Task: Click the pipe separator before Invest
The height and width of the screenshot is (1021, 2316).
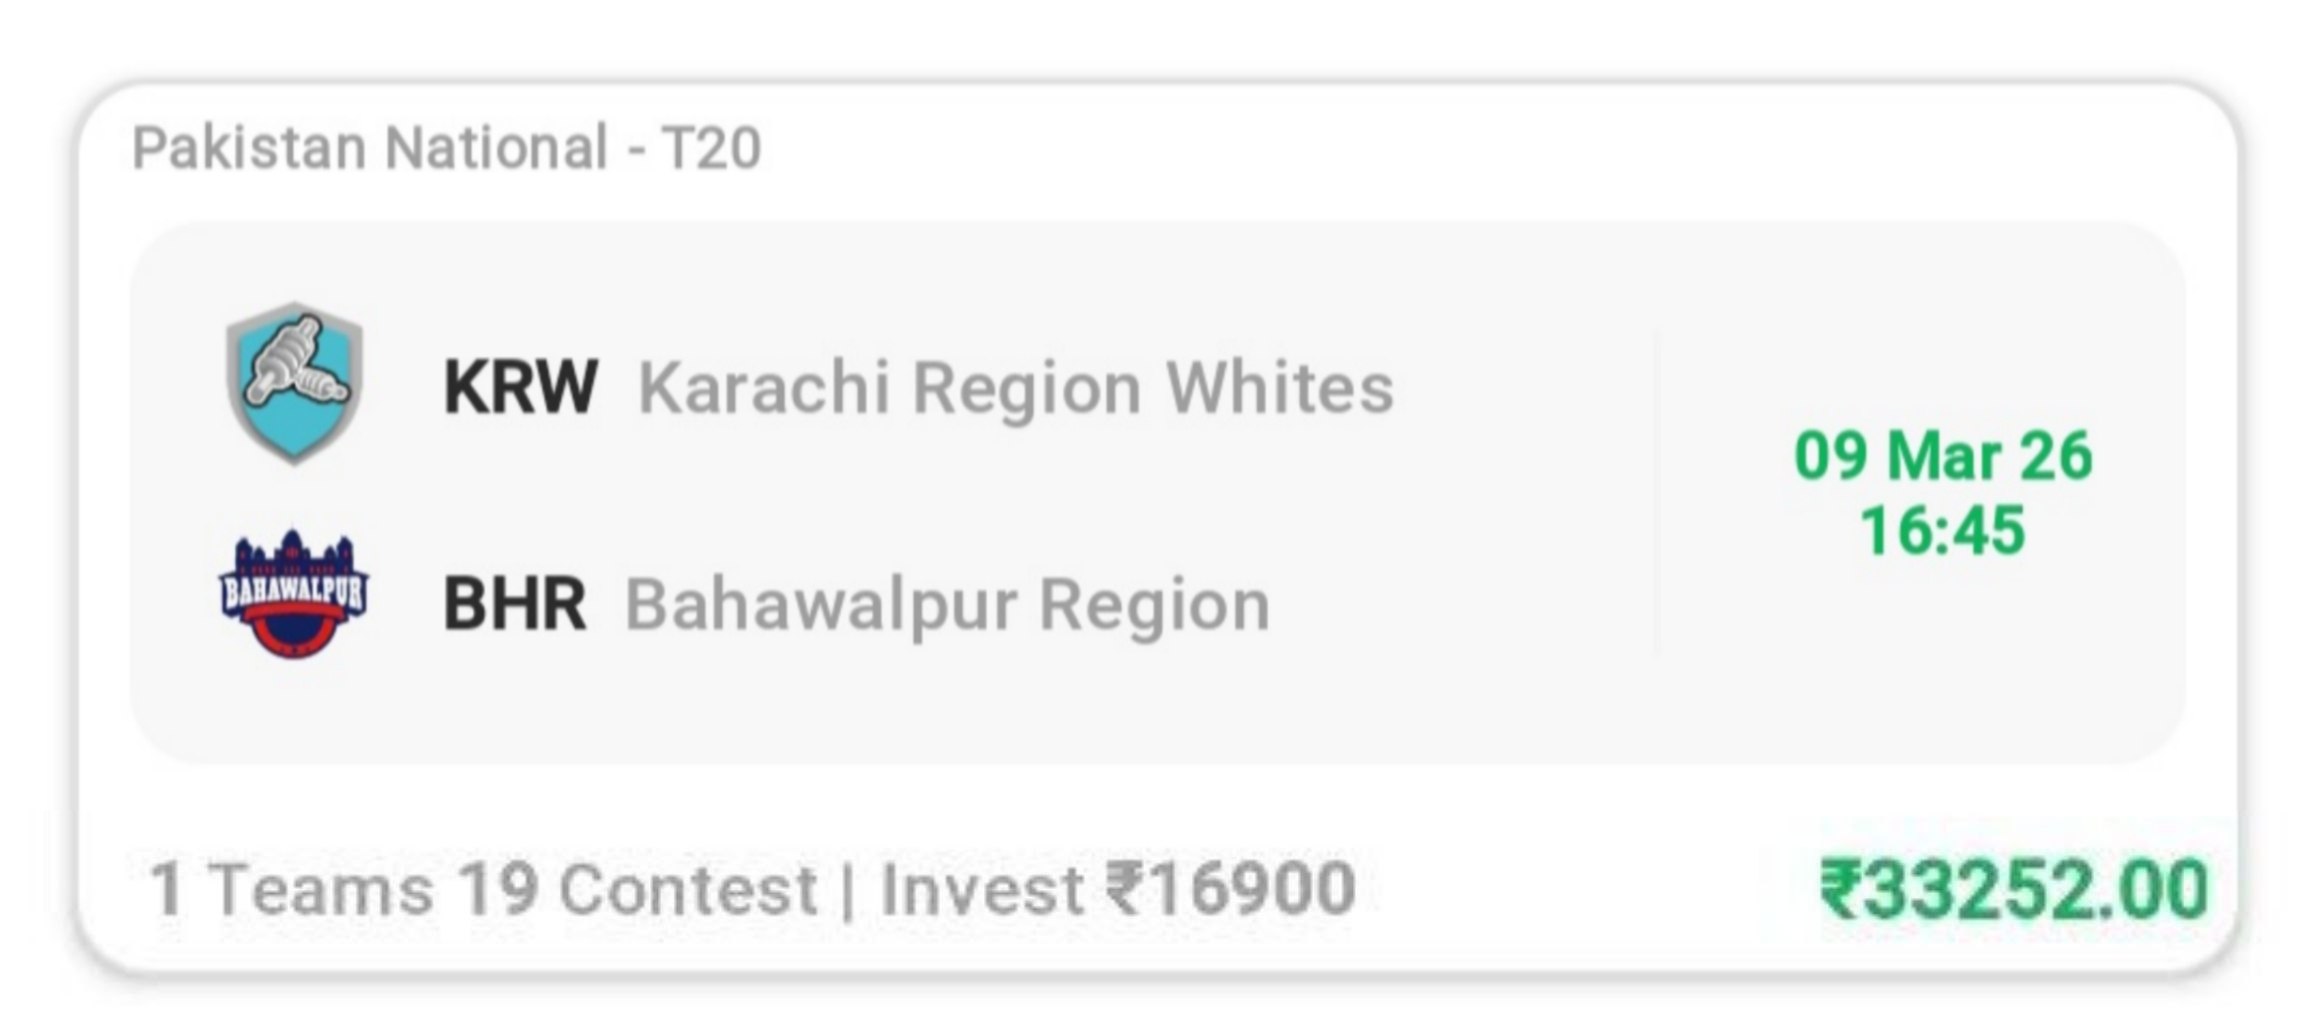Action: [x=848, y=891]
